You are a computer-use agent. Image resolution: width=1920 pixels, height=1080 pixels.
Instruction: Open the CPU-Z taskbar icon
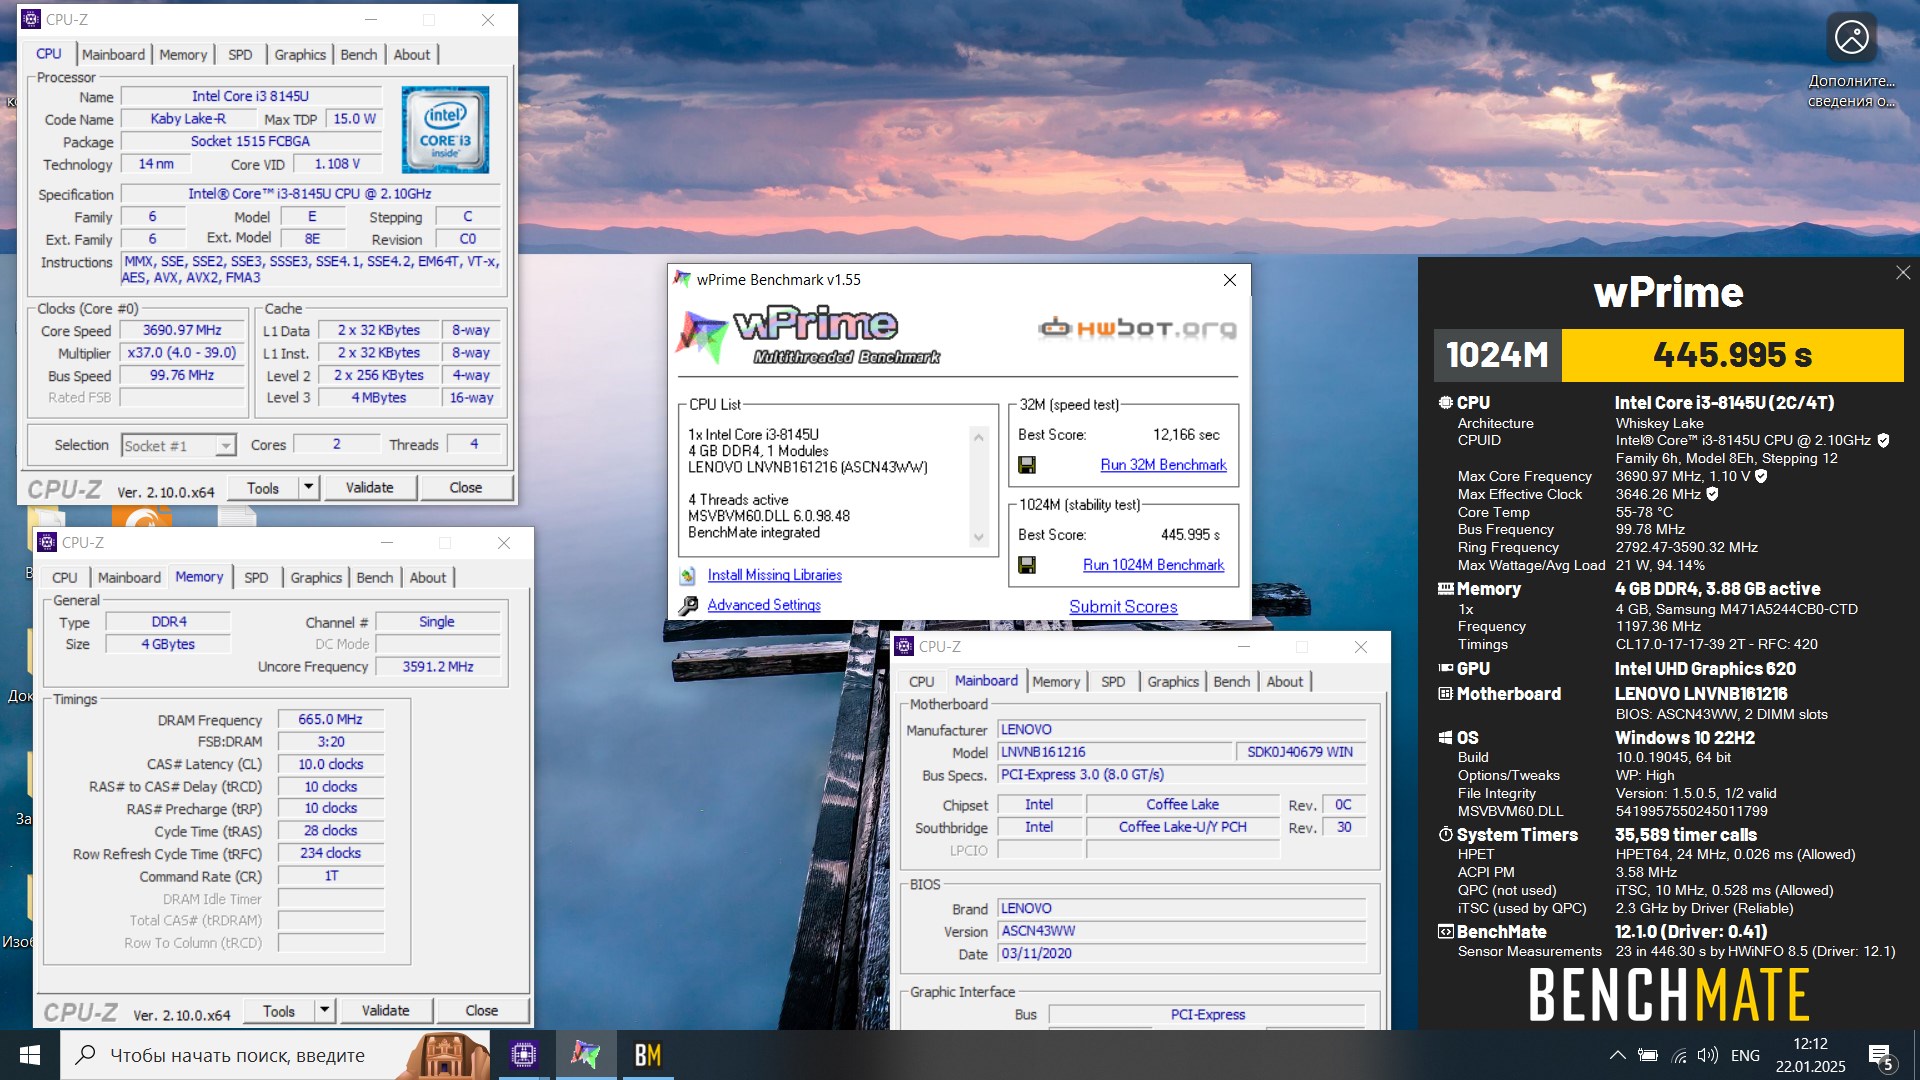(523, 1055)
